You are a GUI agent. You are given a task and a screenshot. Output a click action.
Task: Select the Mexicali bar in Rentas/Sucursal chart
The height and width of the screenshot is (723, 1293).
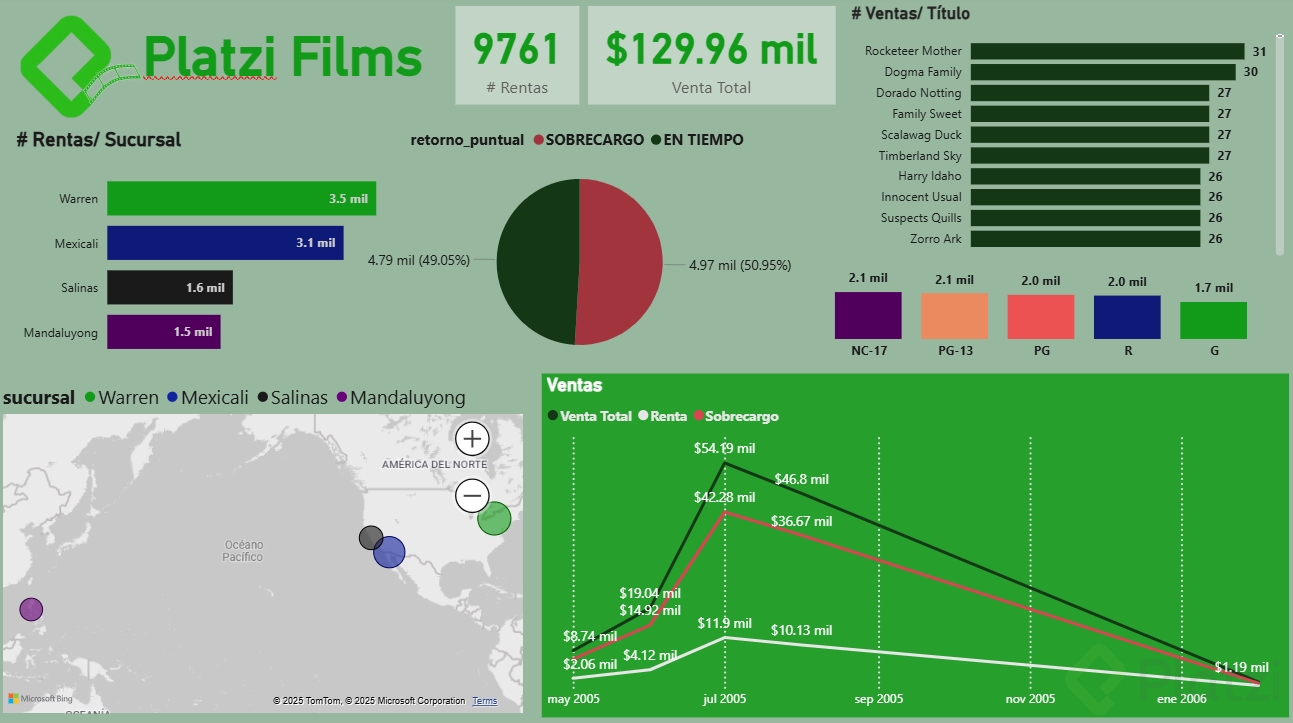coord(226,243)
